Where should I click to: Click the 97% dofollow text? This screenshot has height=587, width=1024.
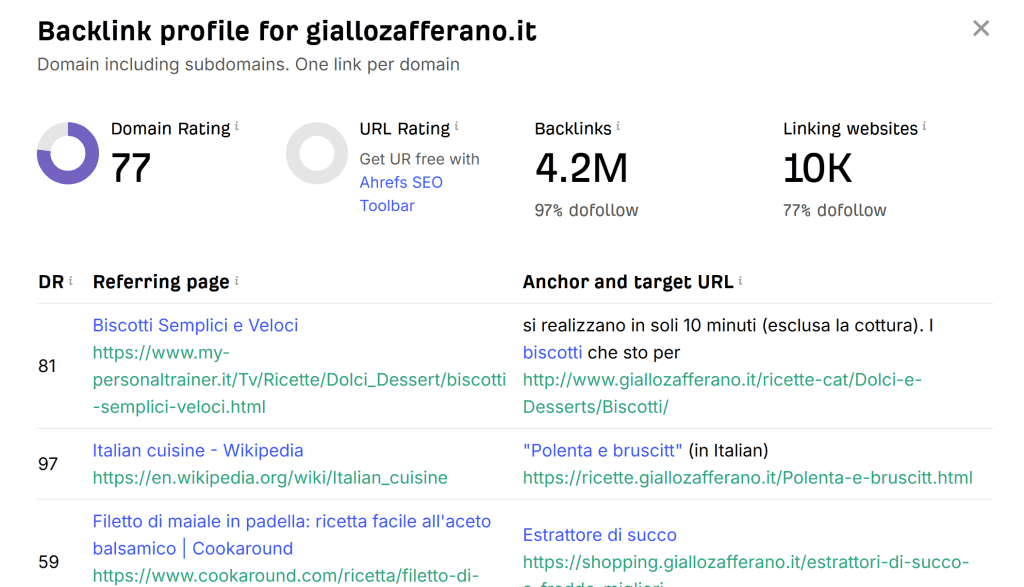click(586, 210)
